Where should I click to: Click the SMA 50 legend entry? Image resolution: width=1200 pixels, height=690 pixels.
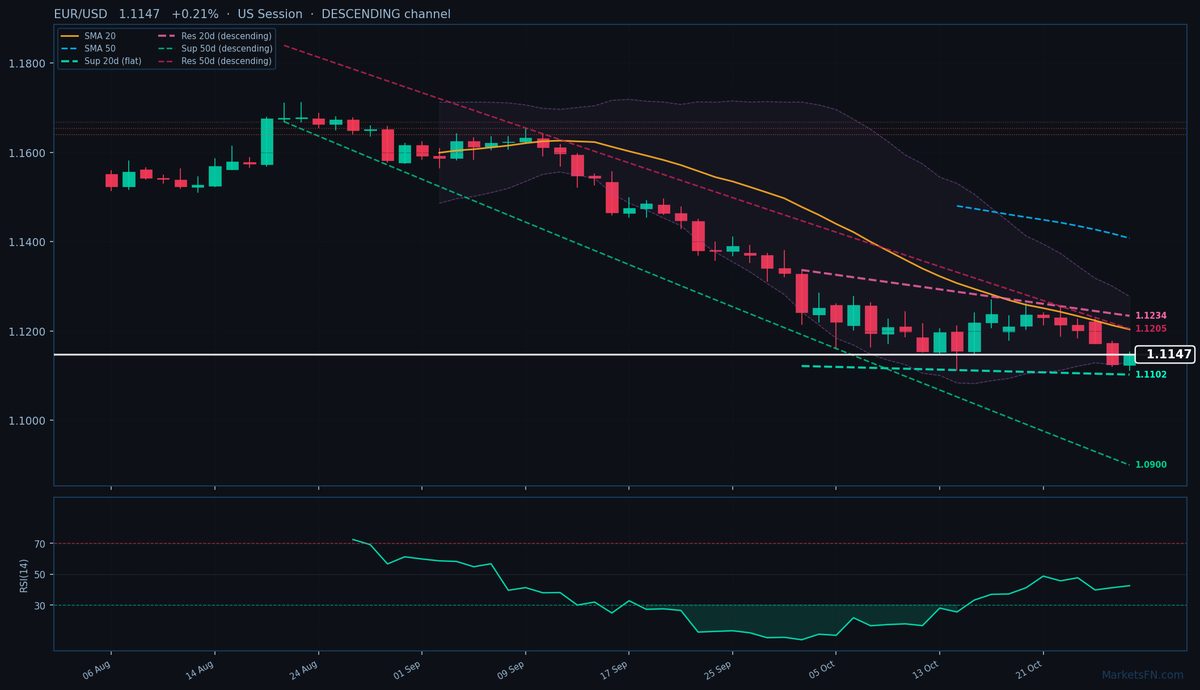pos(88,48)
